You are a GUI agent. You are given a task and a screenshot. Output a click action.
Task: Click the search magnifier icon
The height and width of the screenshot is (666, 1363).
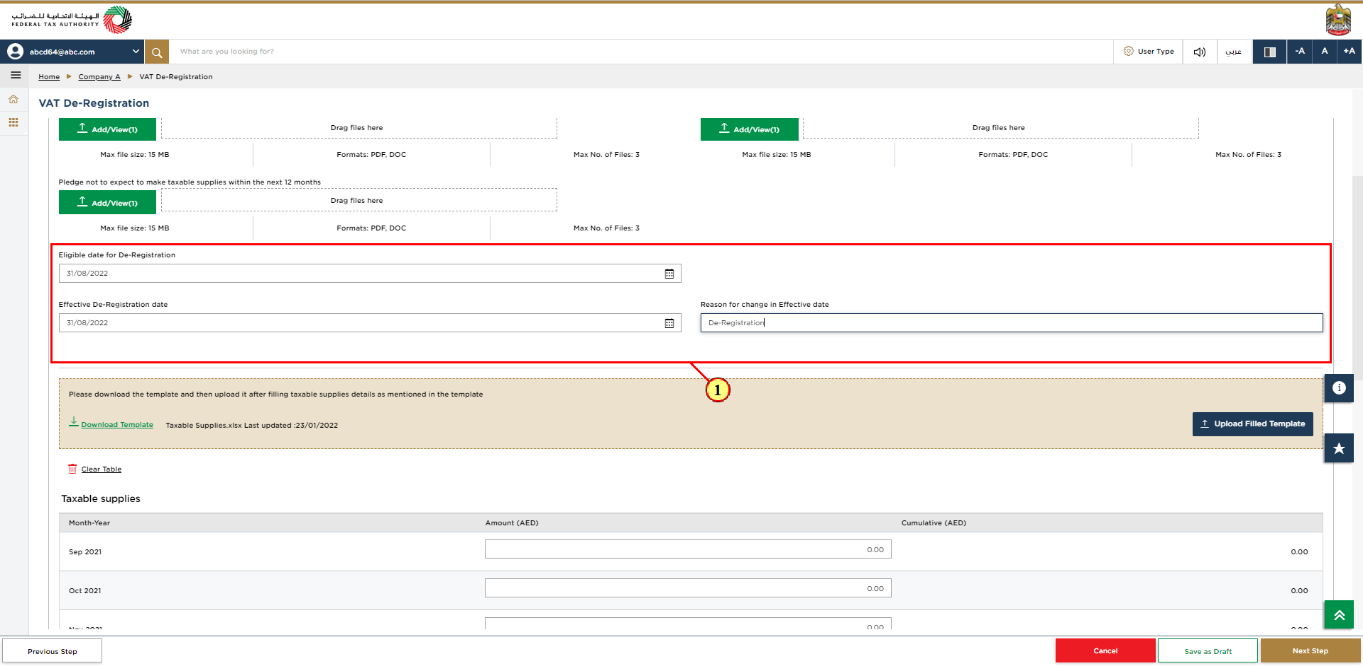[x=156, y=51]
